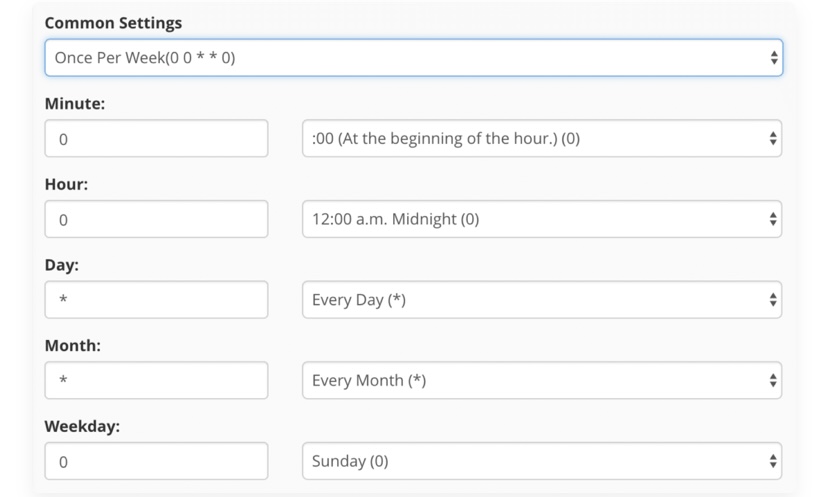Open the 12:00 a.m. Midnight dropdown

pyautogui.click(x=542, y=219)
